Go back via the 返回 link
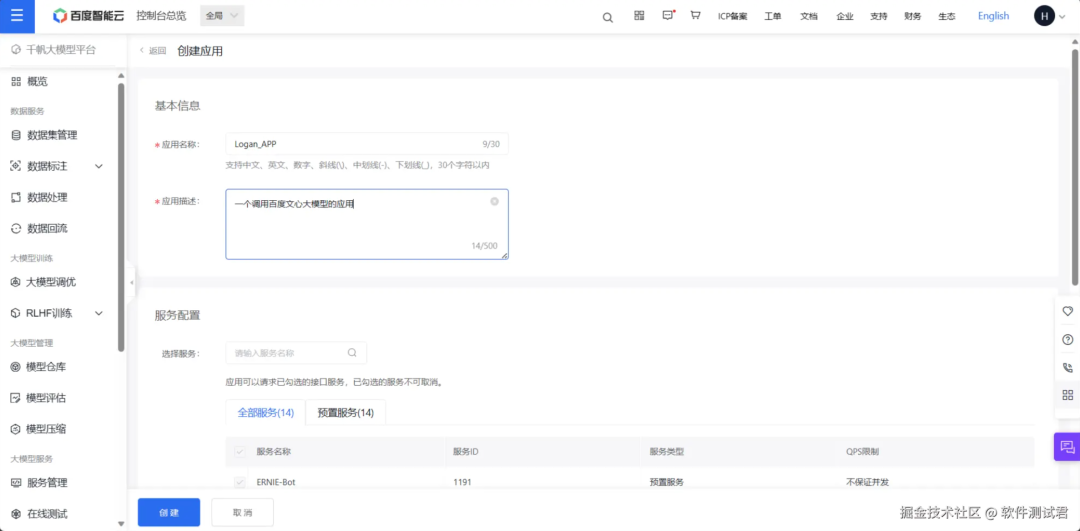The width and height of the screenshot is (1080, 531). [153, 50]
